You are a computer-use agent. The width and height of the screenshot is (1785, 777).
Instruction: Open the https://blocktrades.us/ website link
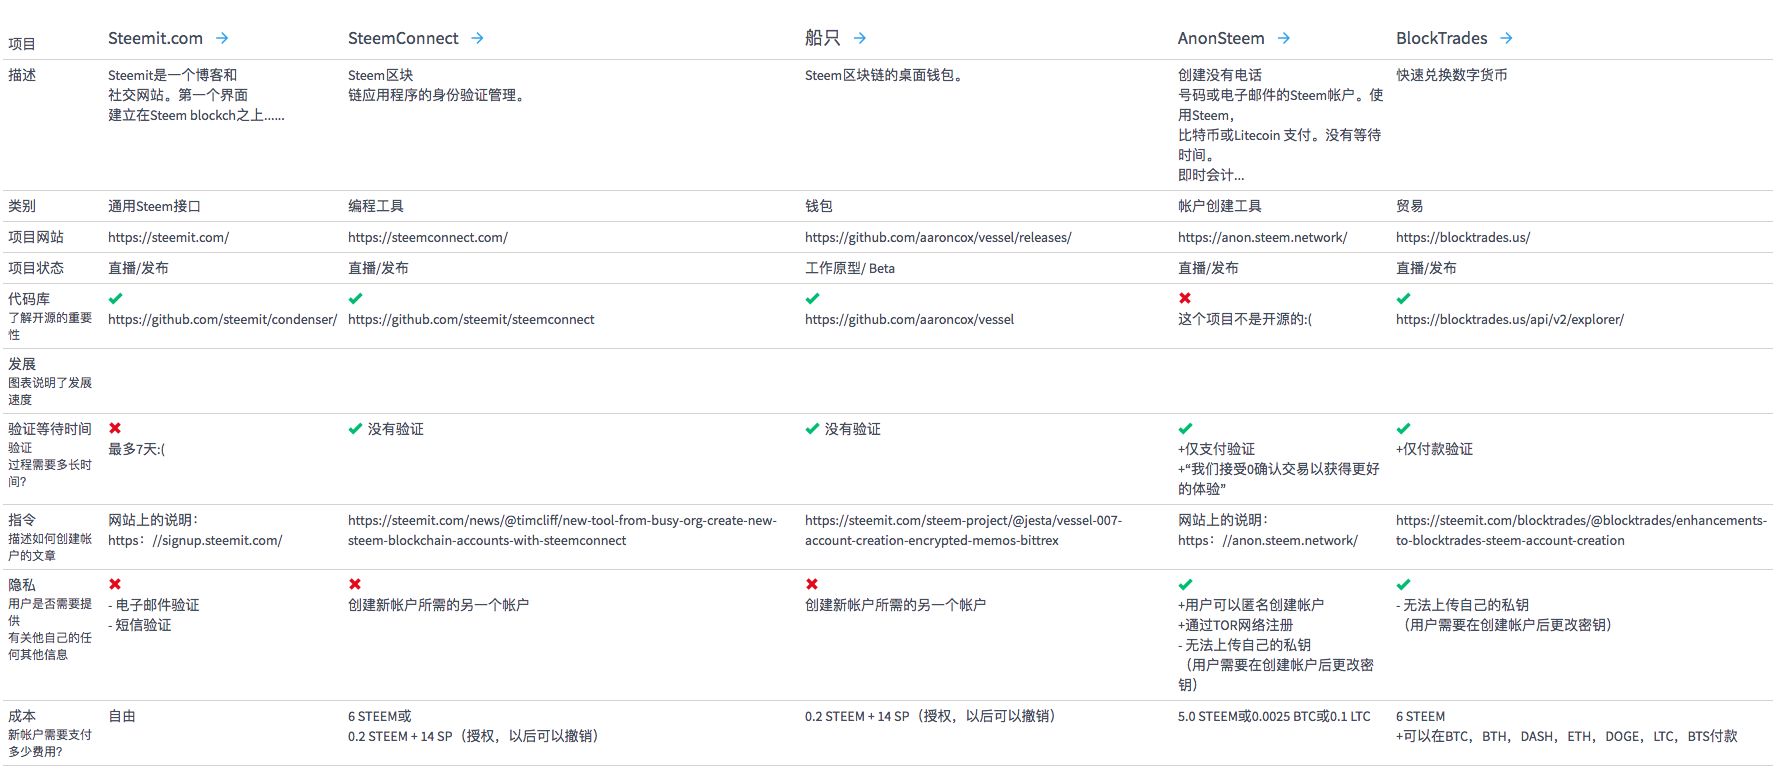click(1463, 237)
